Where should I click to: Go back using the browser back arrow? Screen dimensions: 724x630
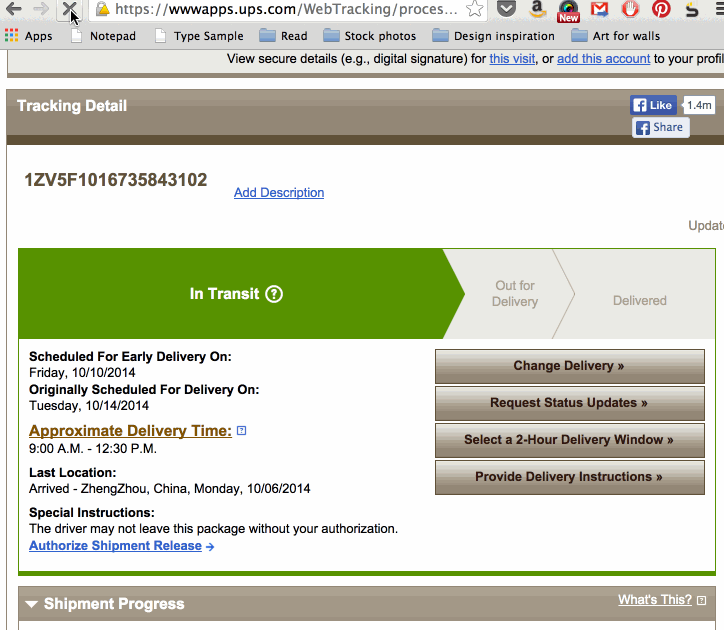[13, 8]
